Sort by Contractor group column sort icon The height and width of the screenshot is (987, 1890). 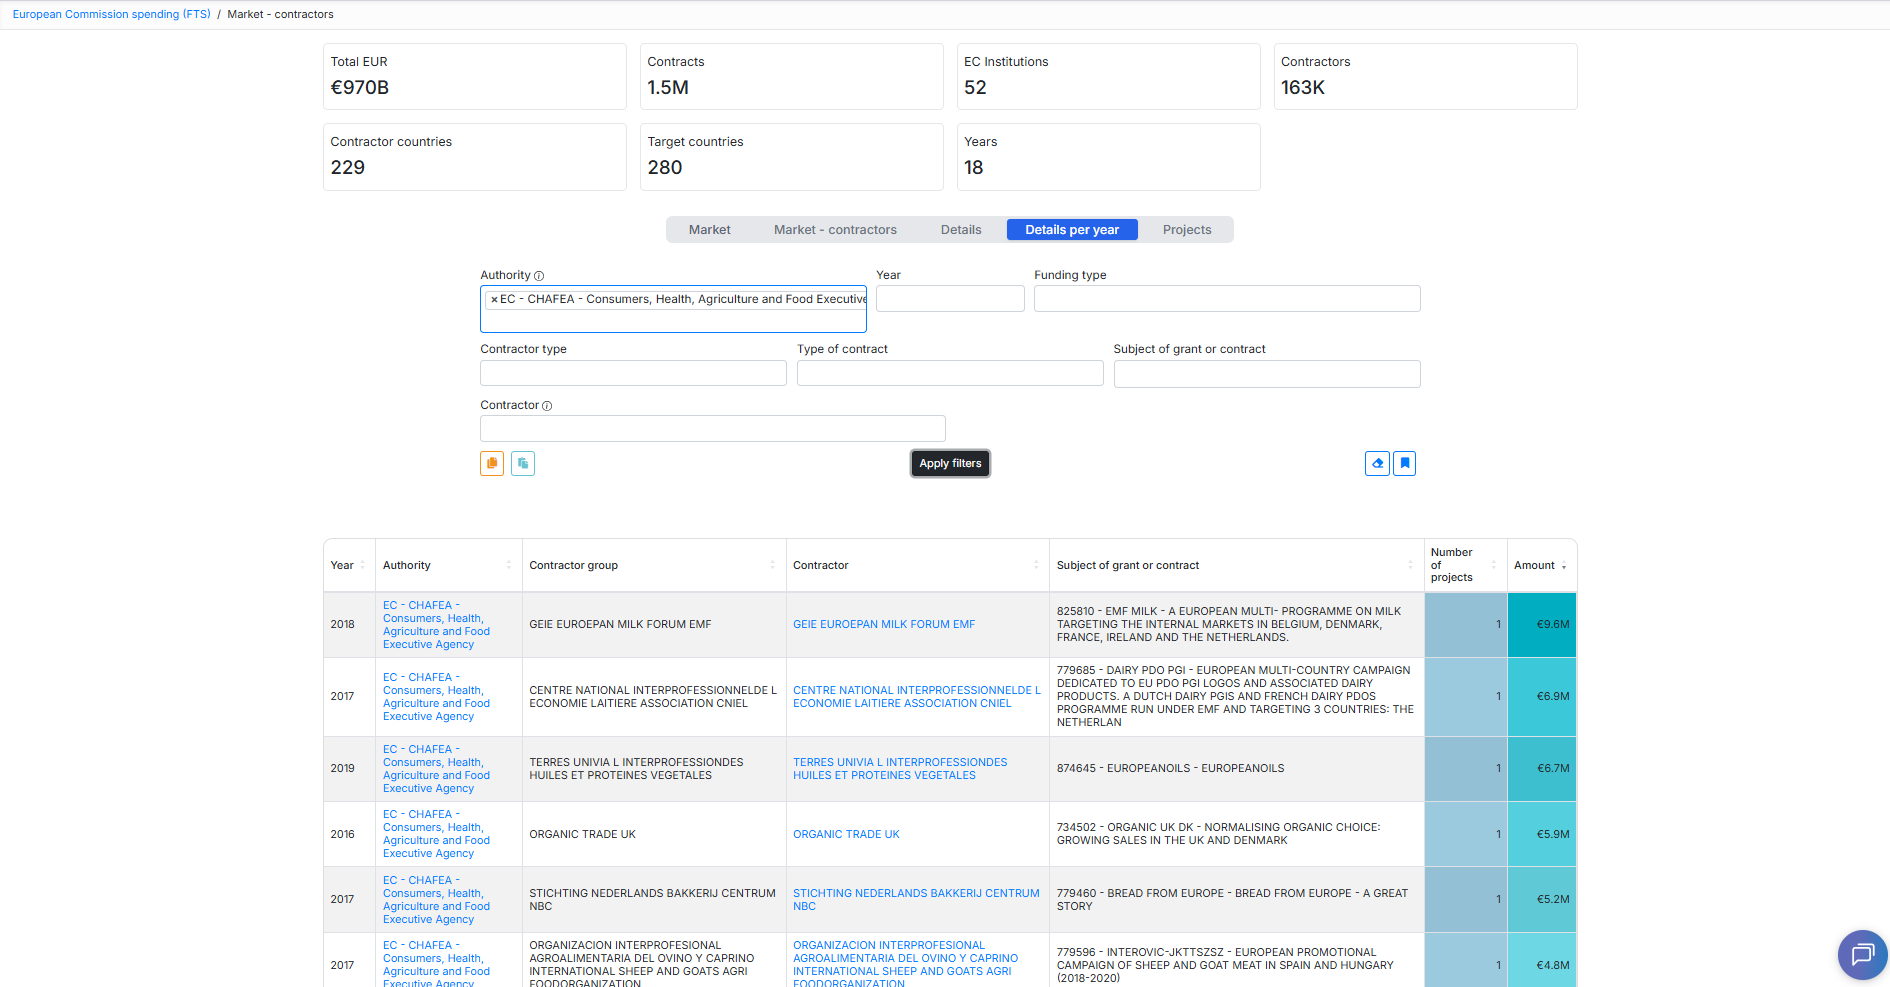pos(772,566)
